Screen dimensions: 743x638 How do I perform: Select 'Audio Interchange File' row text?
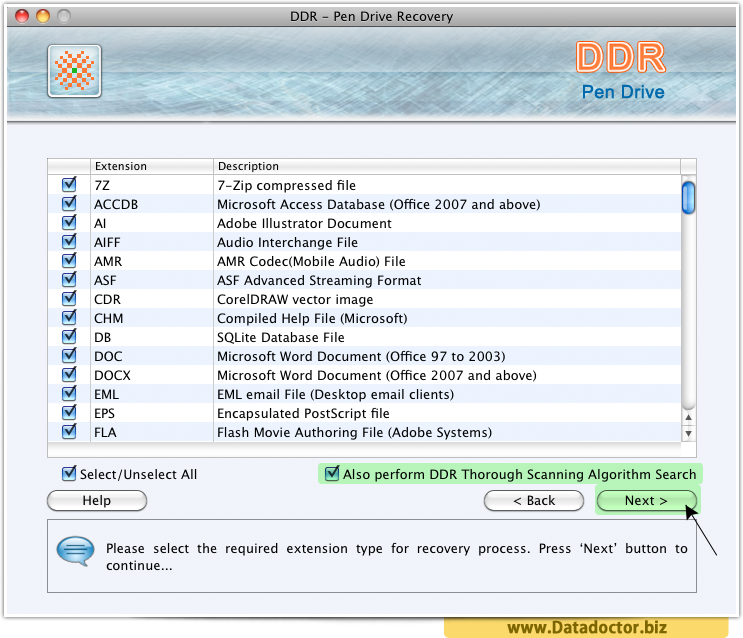[287, 242]
